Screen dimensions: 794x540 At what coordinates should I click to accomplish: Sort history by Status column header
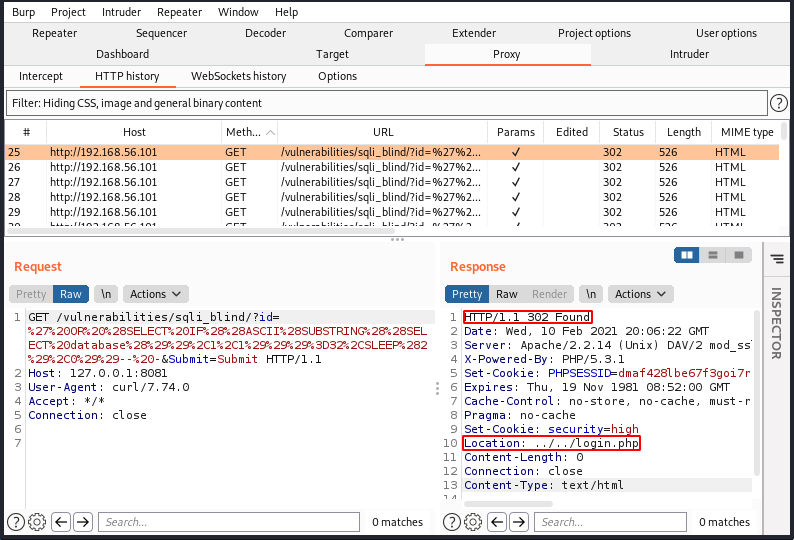(x=628, y=132)
